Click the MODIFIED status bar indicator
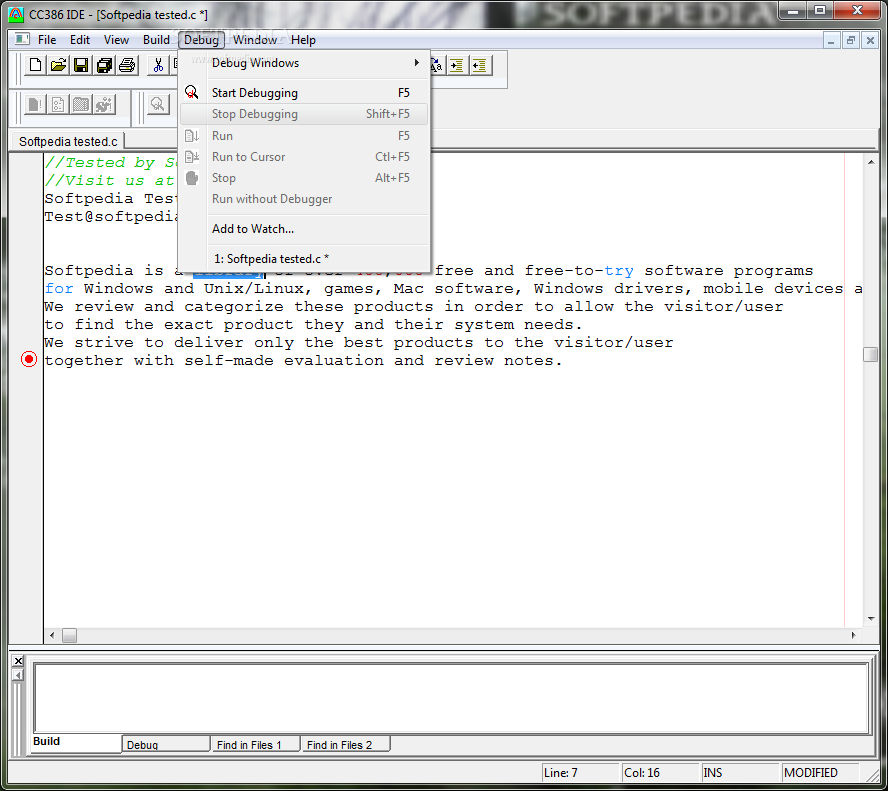Viewport: 888px width, 791px height. [820, 772]
